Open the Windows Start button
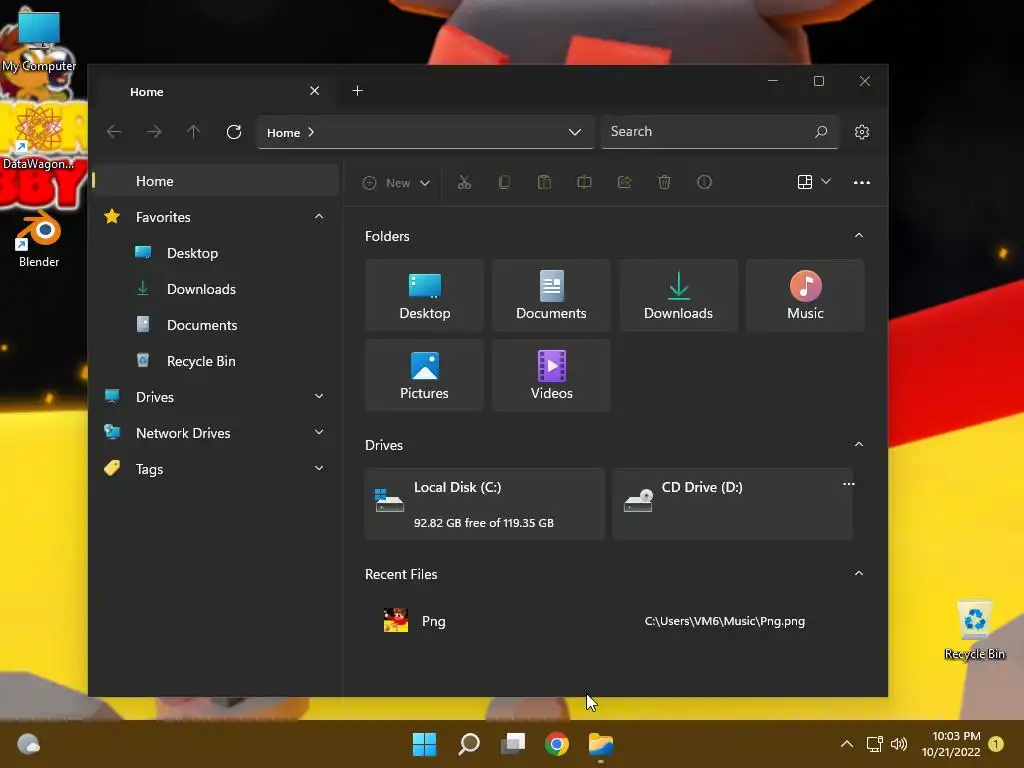Image resolution: width=1024 pixels, height=768 pixels. [424, 744]
